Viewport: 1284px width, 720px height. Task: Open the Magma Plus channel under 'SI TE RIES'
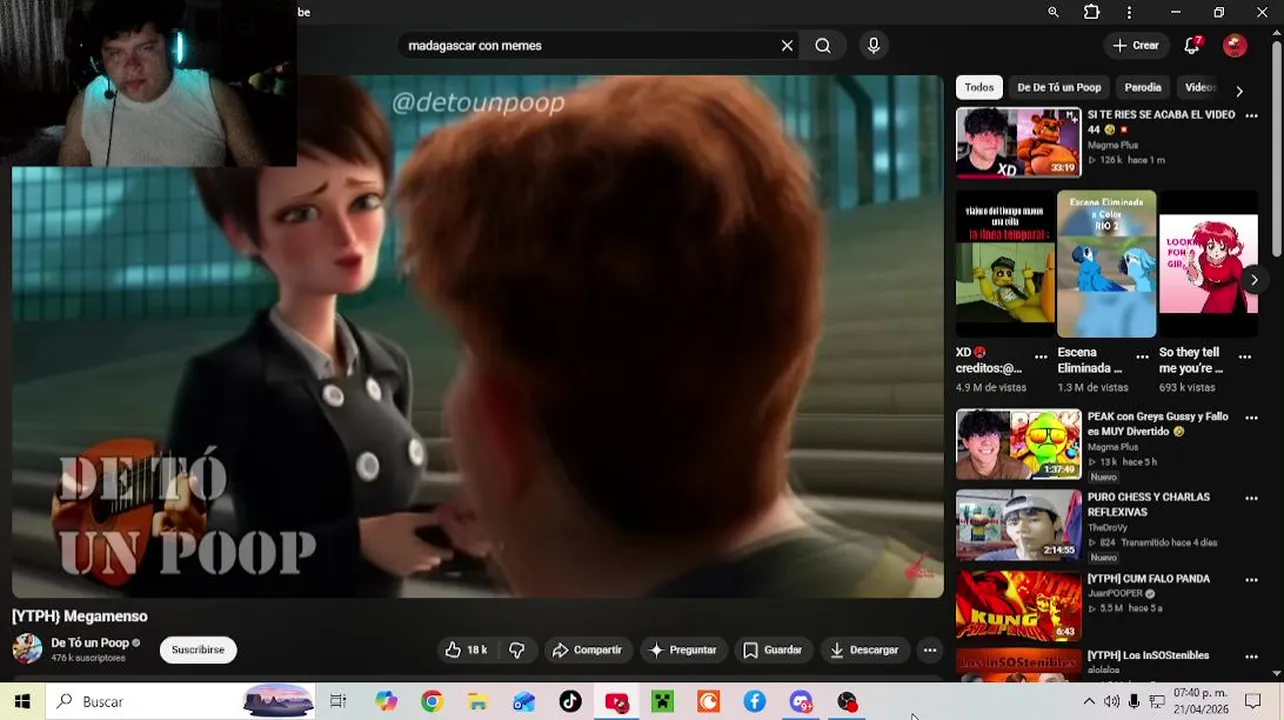[1113, 145]
